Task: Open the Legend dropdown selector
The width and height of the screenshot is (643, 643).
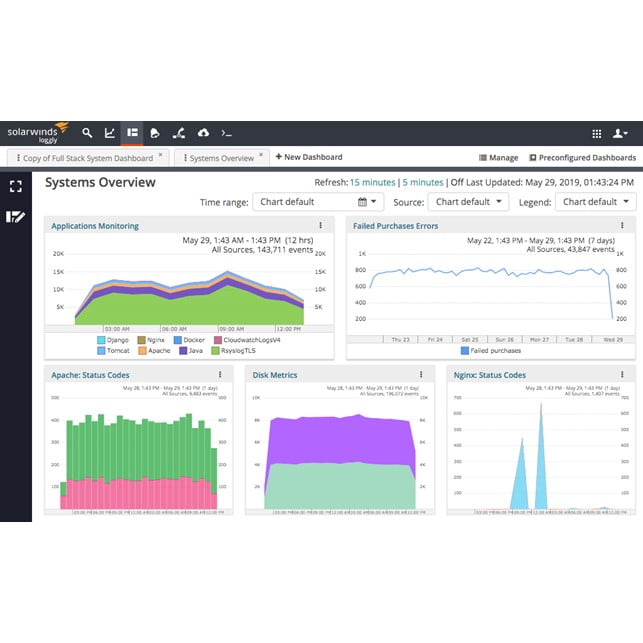Action: (596, 202)
